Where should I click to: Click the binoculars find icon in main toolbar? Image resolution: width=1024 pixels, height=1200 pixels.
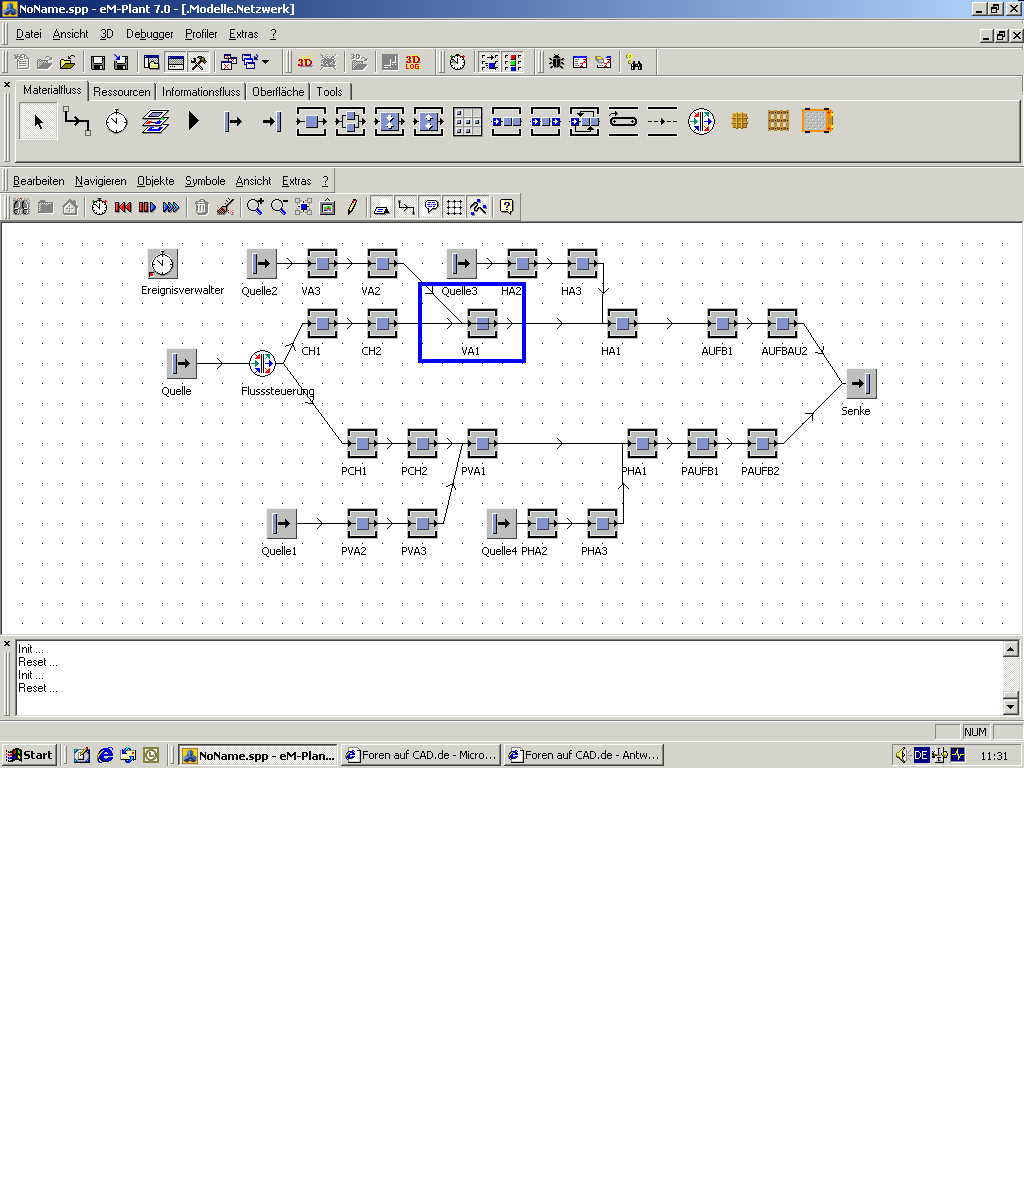(635, 62)
